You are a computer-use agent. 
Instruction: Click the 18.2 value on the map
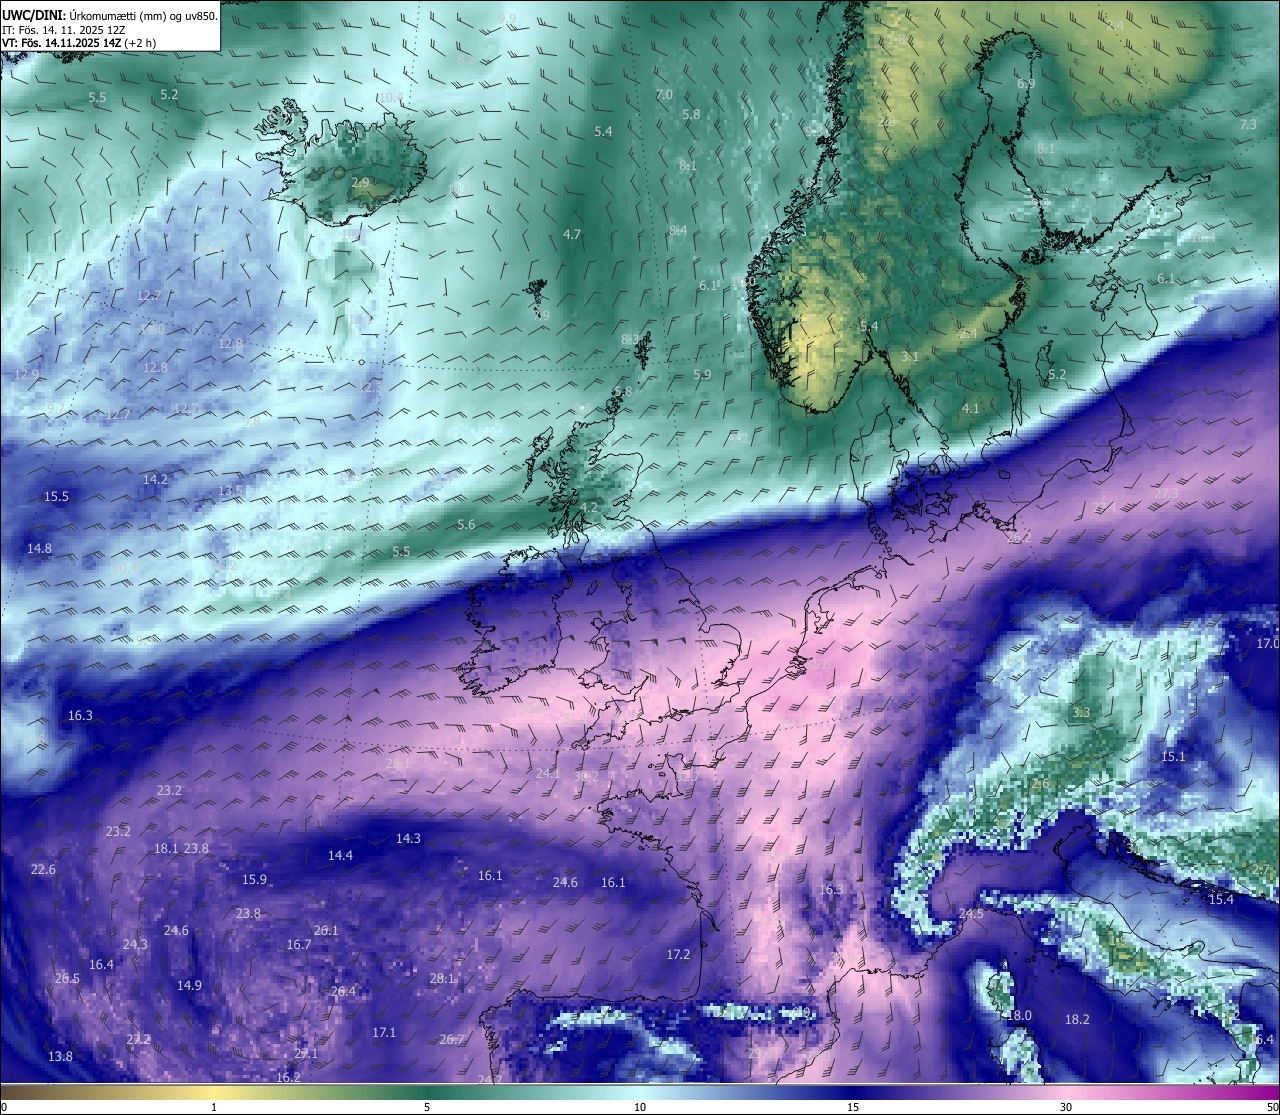(x=1077, y=1020)
